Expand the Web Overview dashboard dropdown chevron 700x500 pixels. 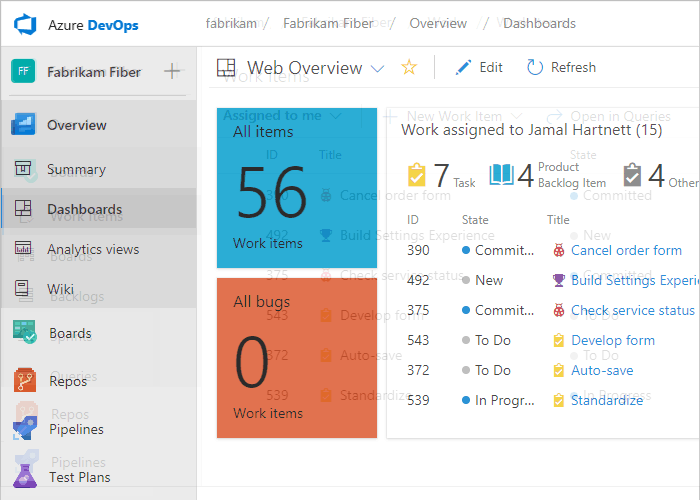(x=377, y=68)
